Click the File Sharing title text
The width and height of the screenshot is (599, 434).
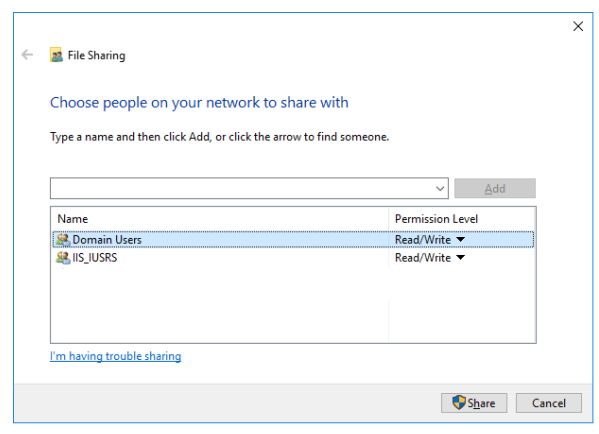(96, 55)
